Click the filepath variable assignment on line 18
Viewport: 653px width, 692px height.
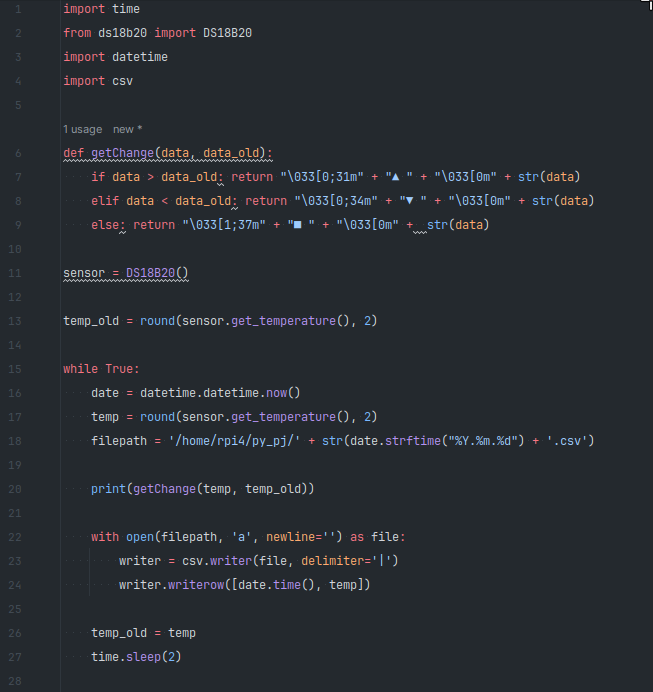click(118, 441)
